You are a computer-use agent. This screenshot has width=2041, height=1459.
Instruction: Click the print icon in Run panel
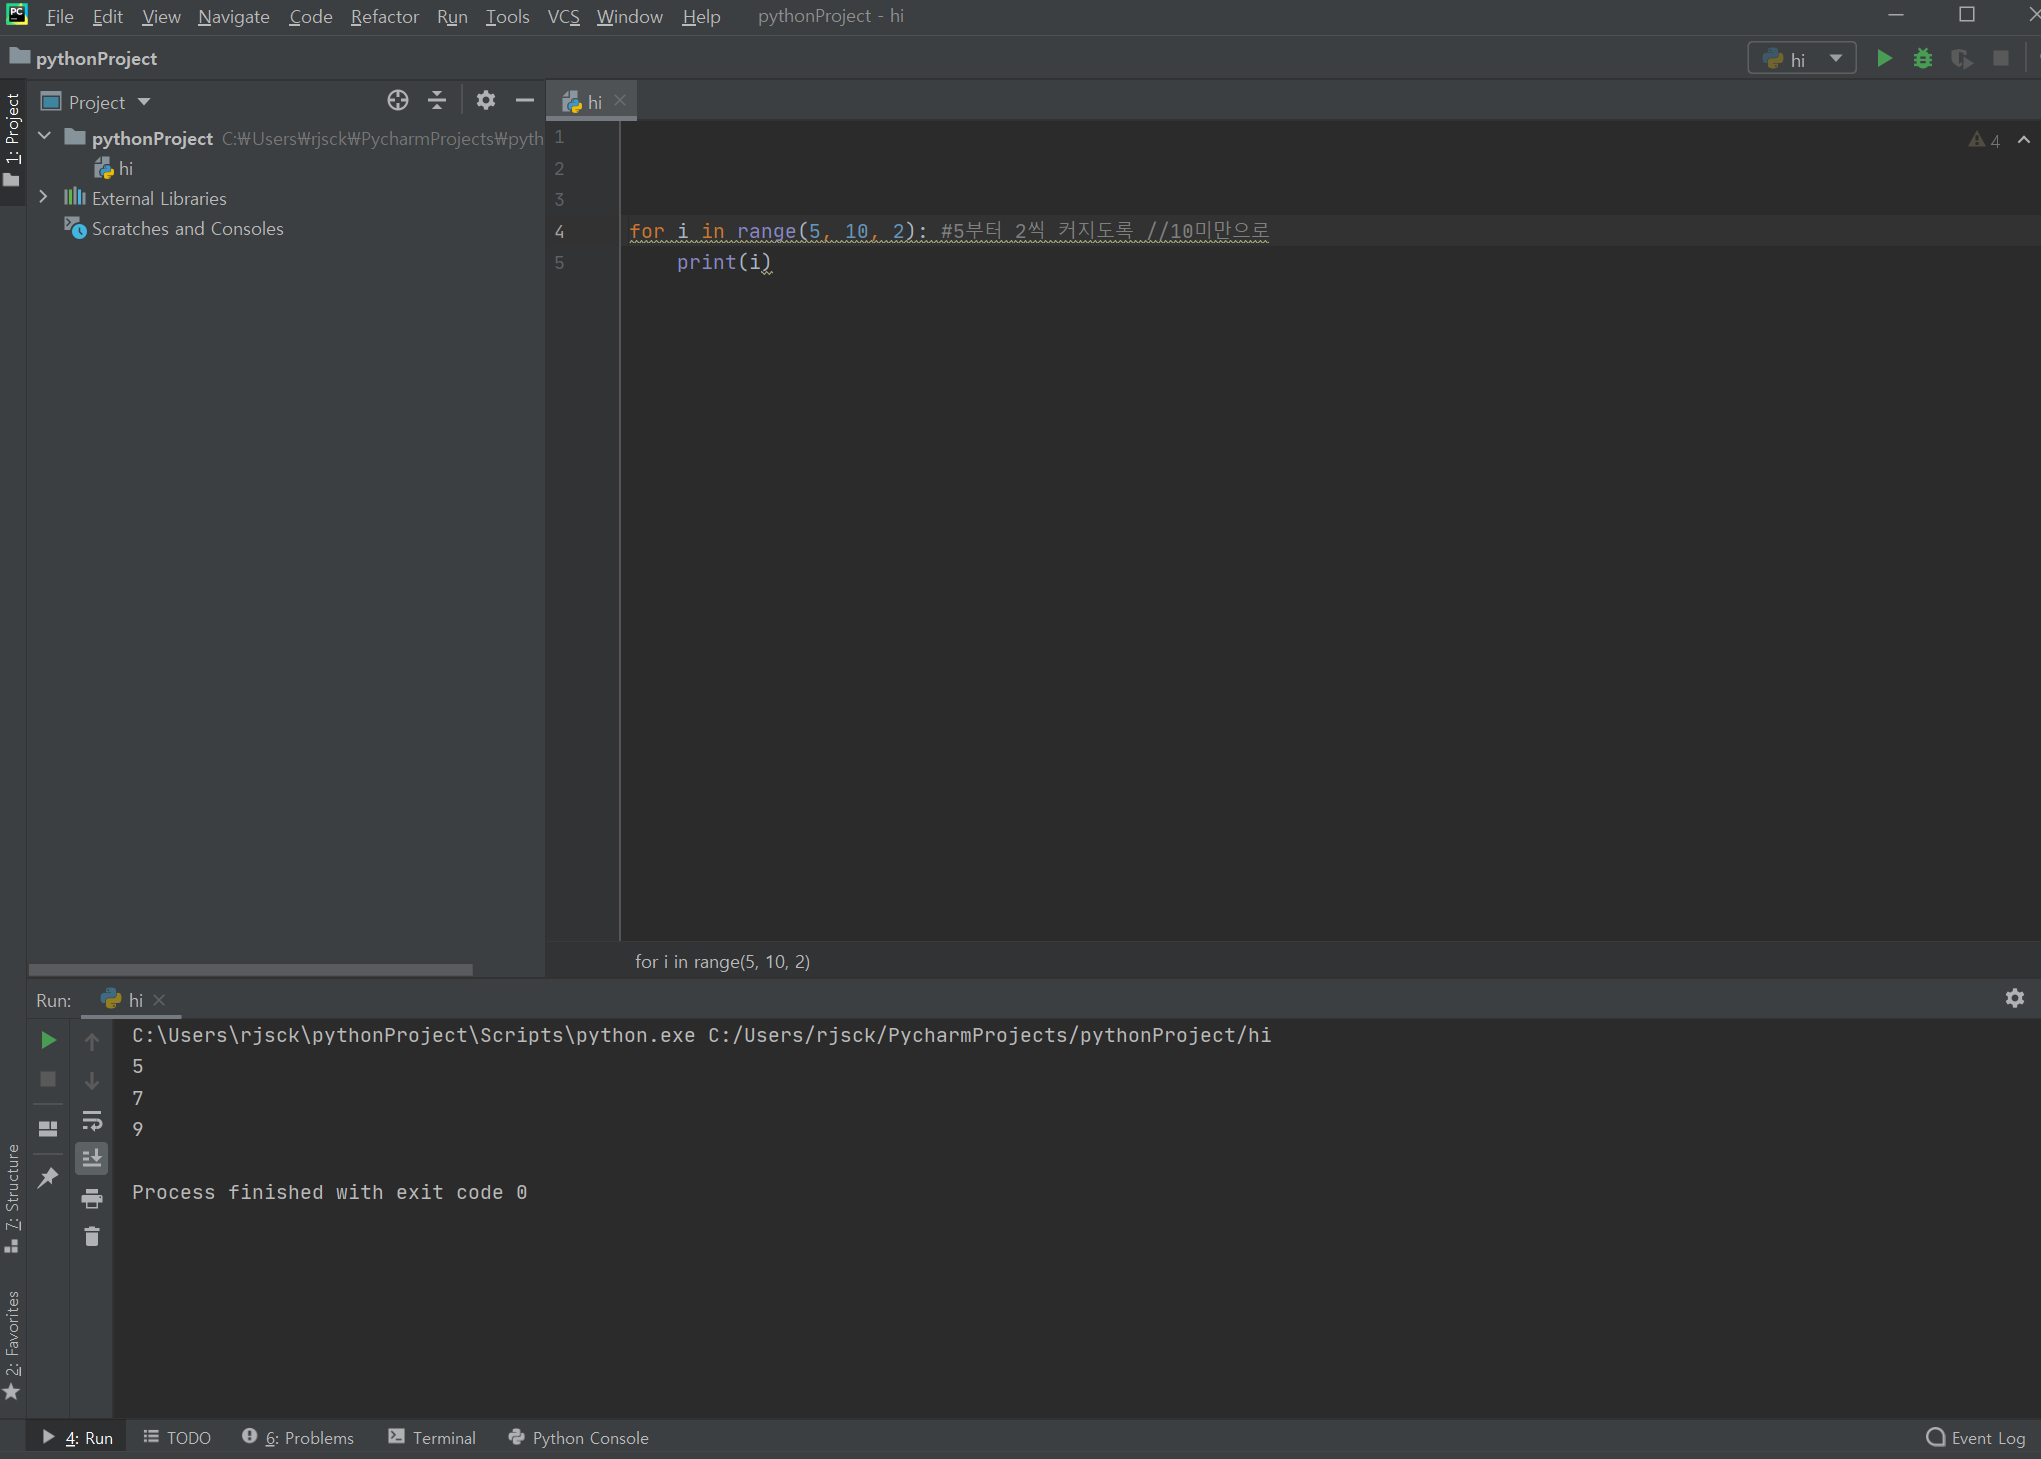click(92, 1198)
